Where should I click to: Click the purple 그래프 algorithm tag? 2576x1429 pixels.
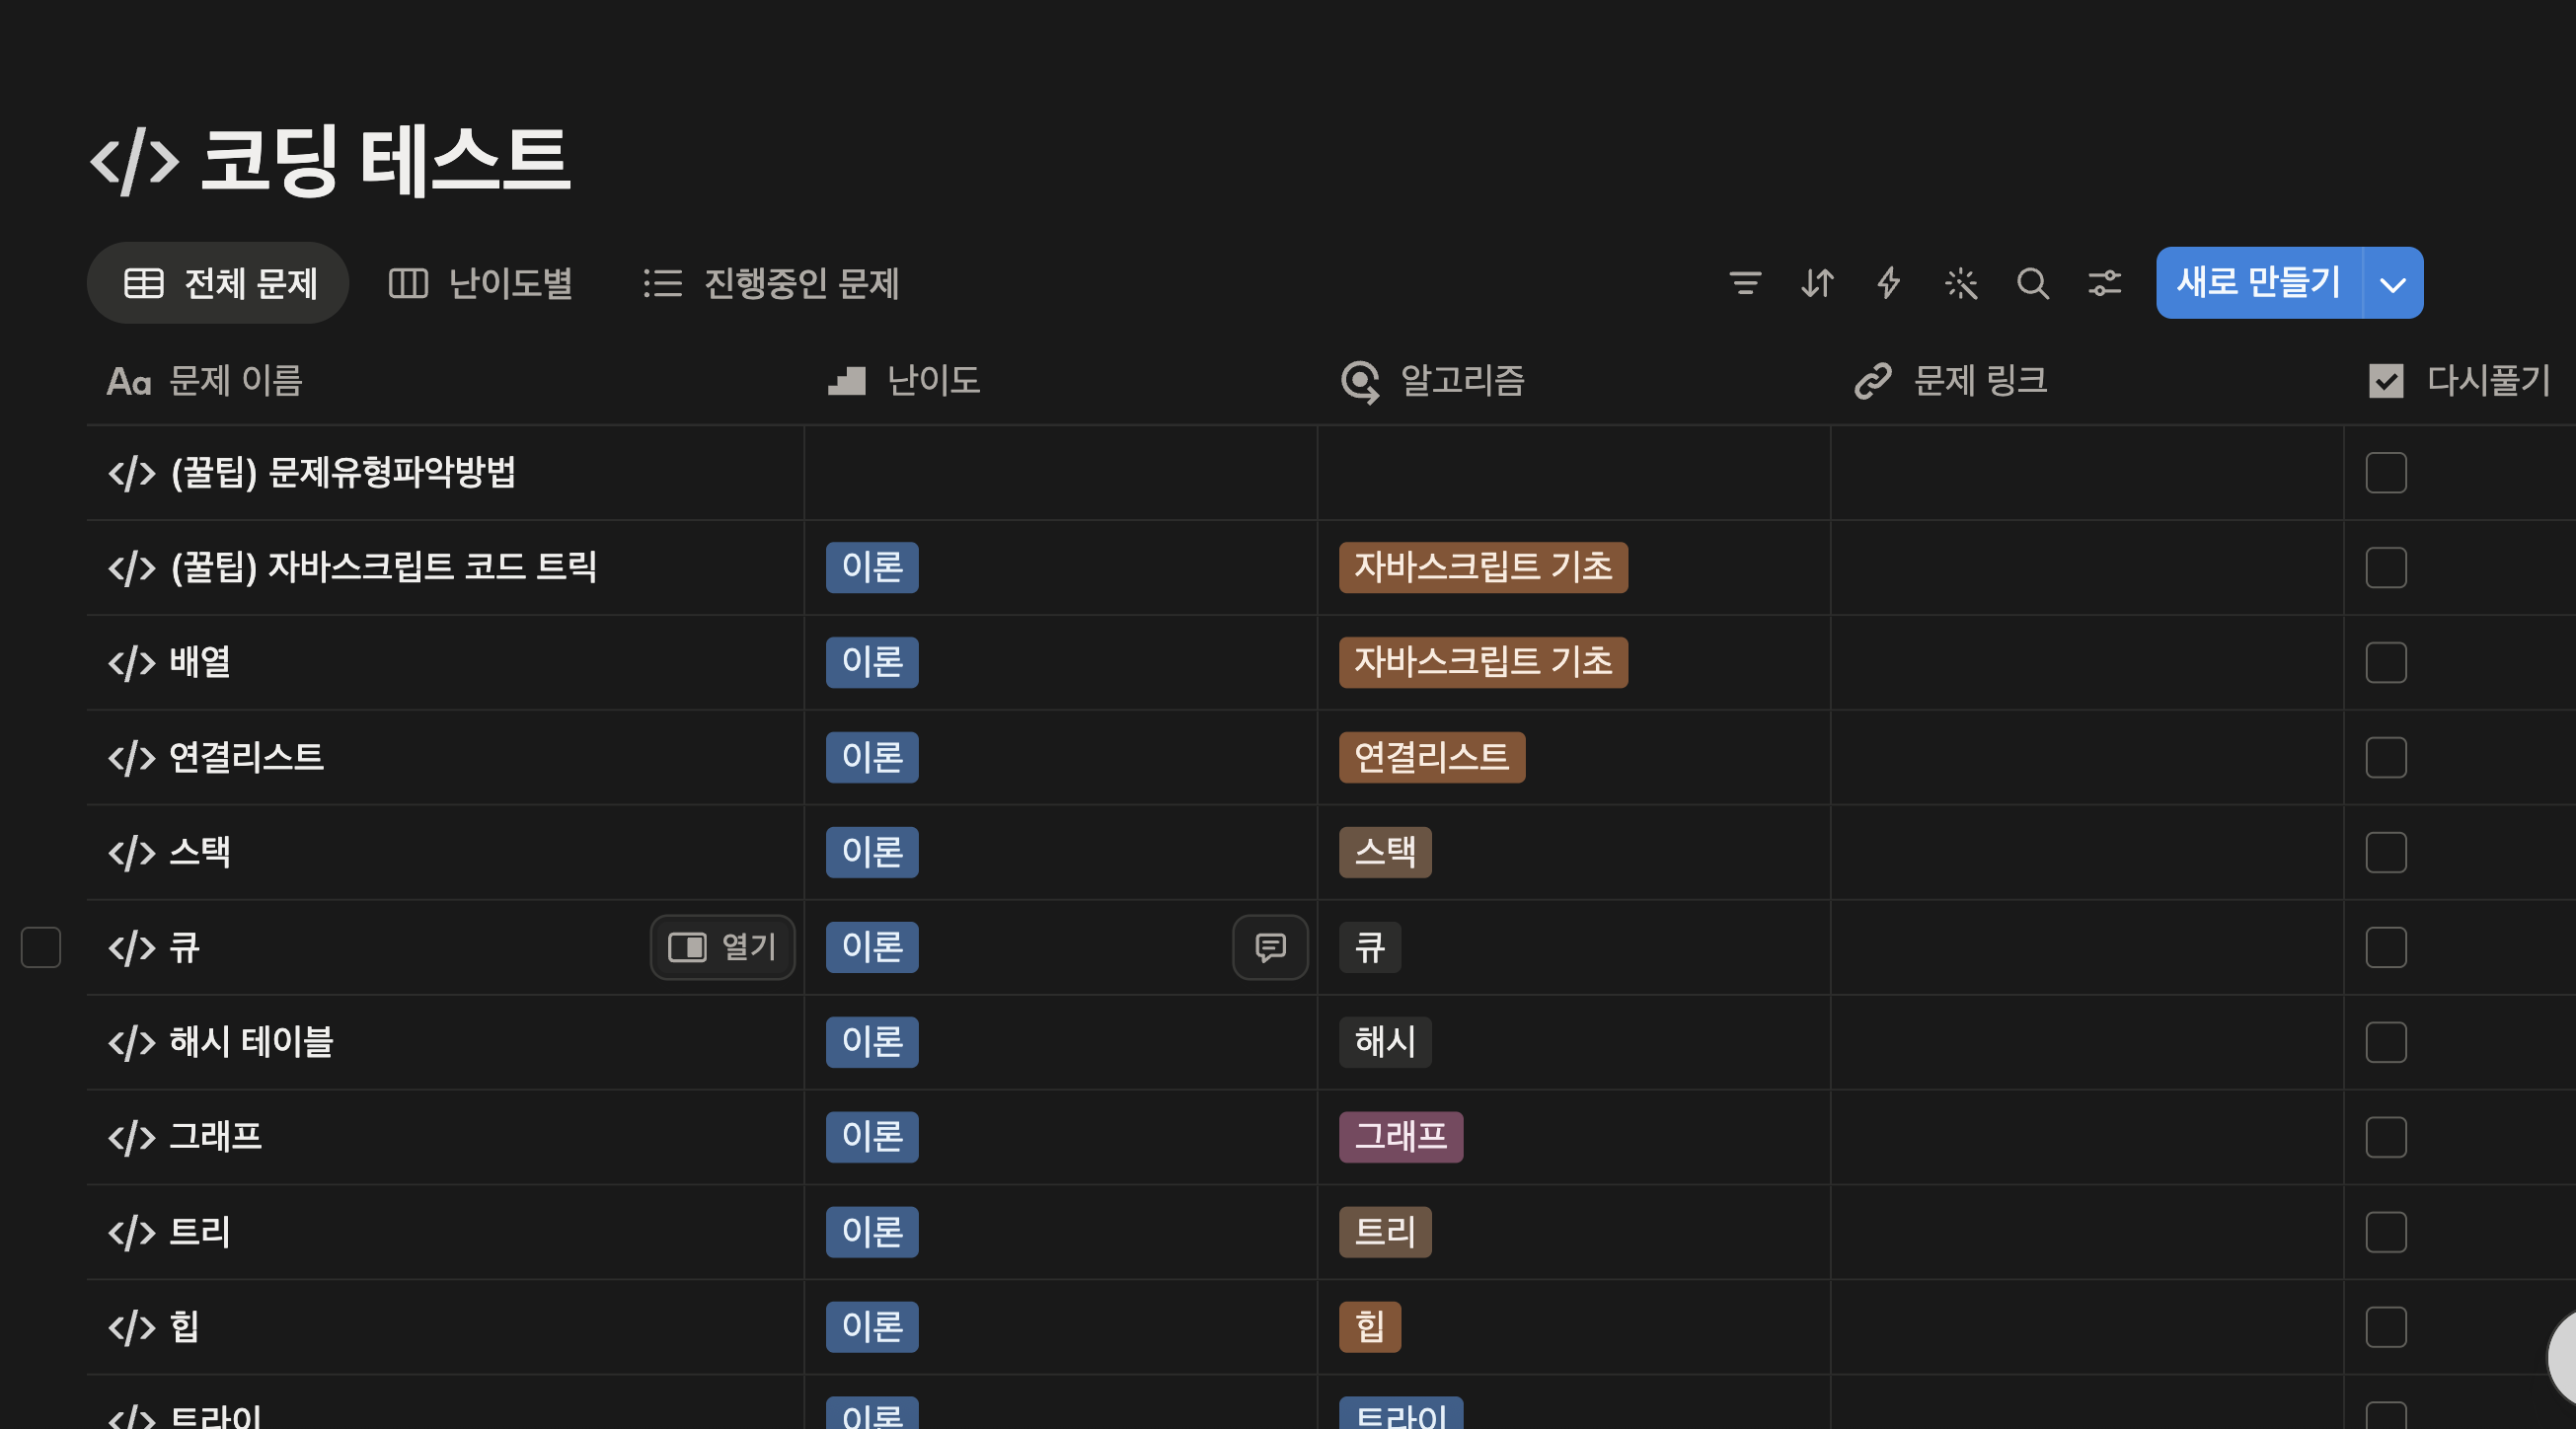click(x=1400, y=1137)
